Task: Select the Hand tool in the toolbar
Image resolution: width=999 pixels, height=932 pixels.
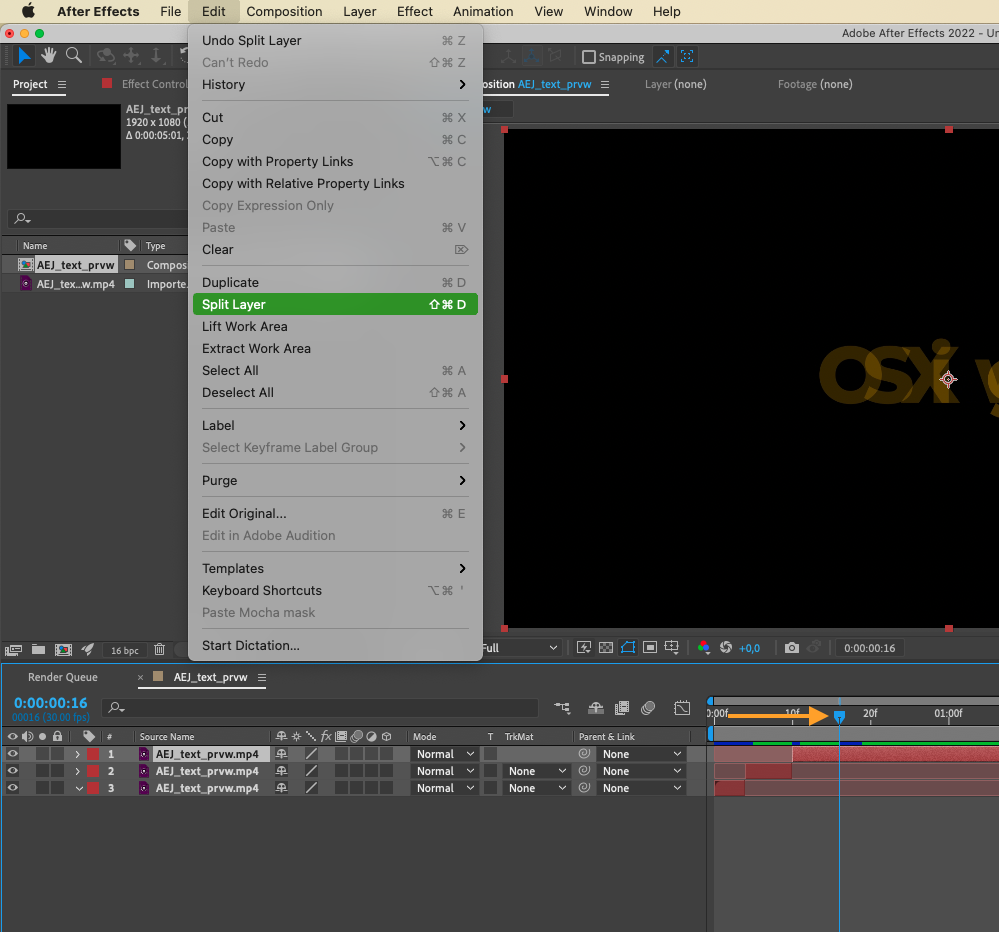Action: tap(48, 56)
